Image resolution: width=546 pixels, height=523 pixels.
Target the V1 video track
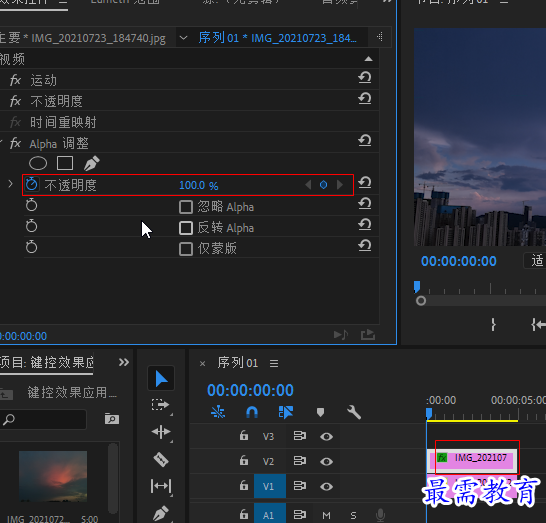pyautogui.click(x=270, y=486)
